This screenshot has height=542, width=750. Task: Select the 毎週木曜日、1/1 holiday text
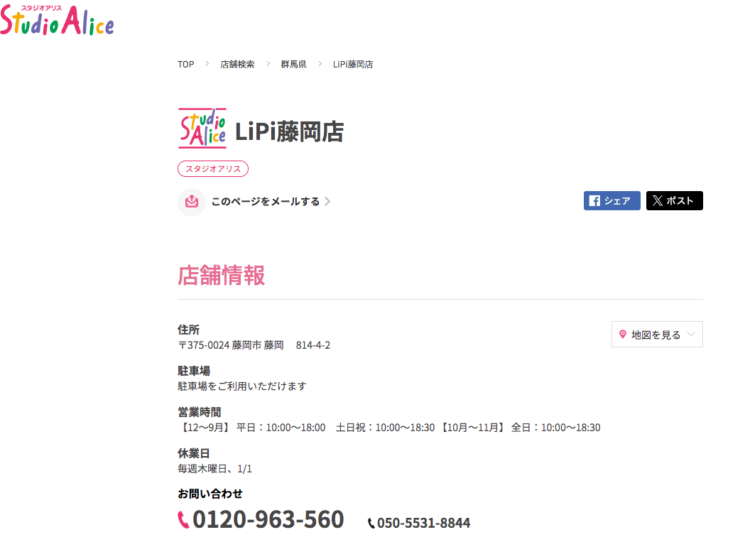[215, 468]
